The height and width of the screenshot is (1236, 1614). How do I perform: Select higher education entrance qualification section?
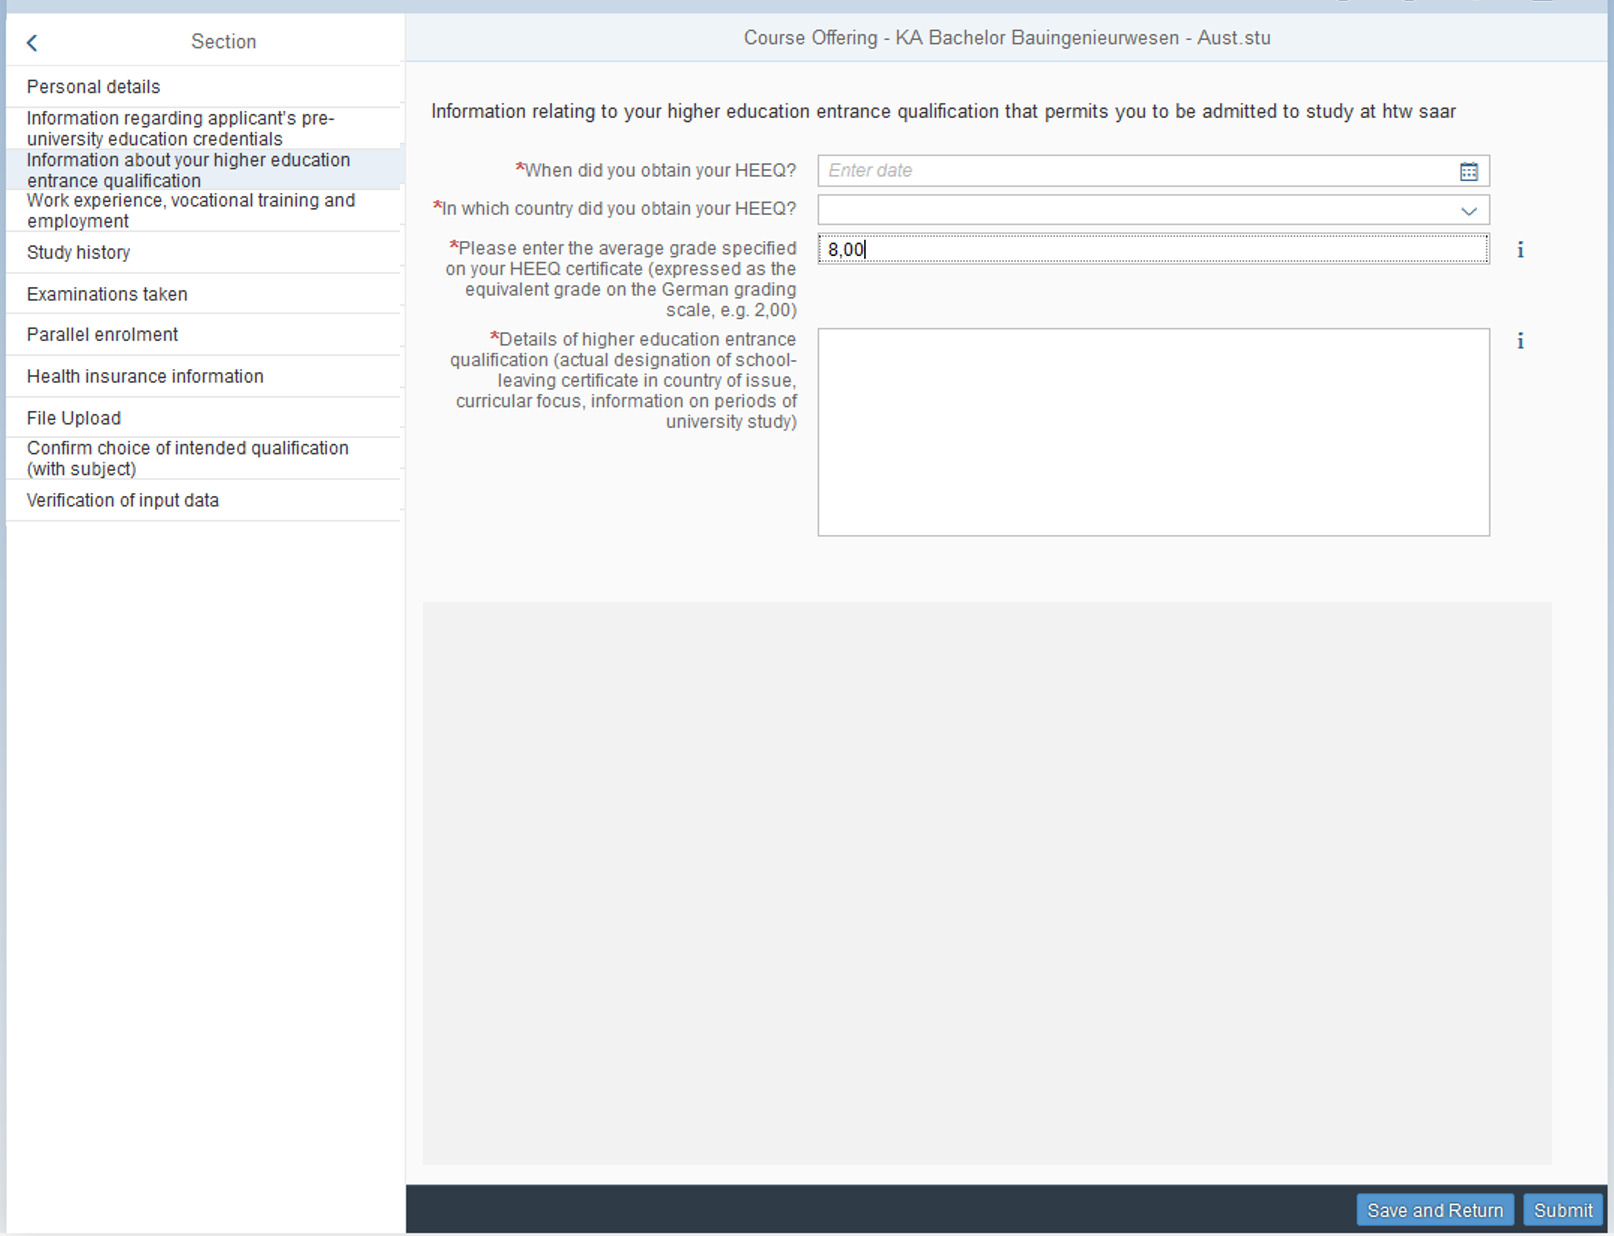pyautogui.click(x=188, y=170)
